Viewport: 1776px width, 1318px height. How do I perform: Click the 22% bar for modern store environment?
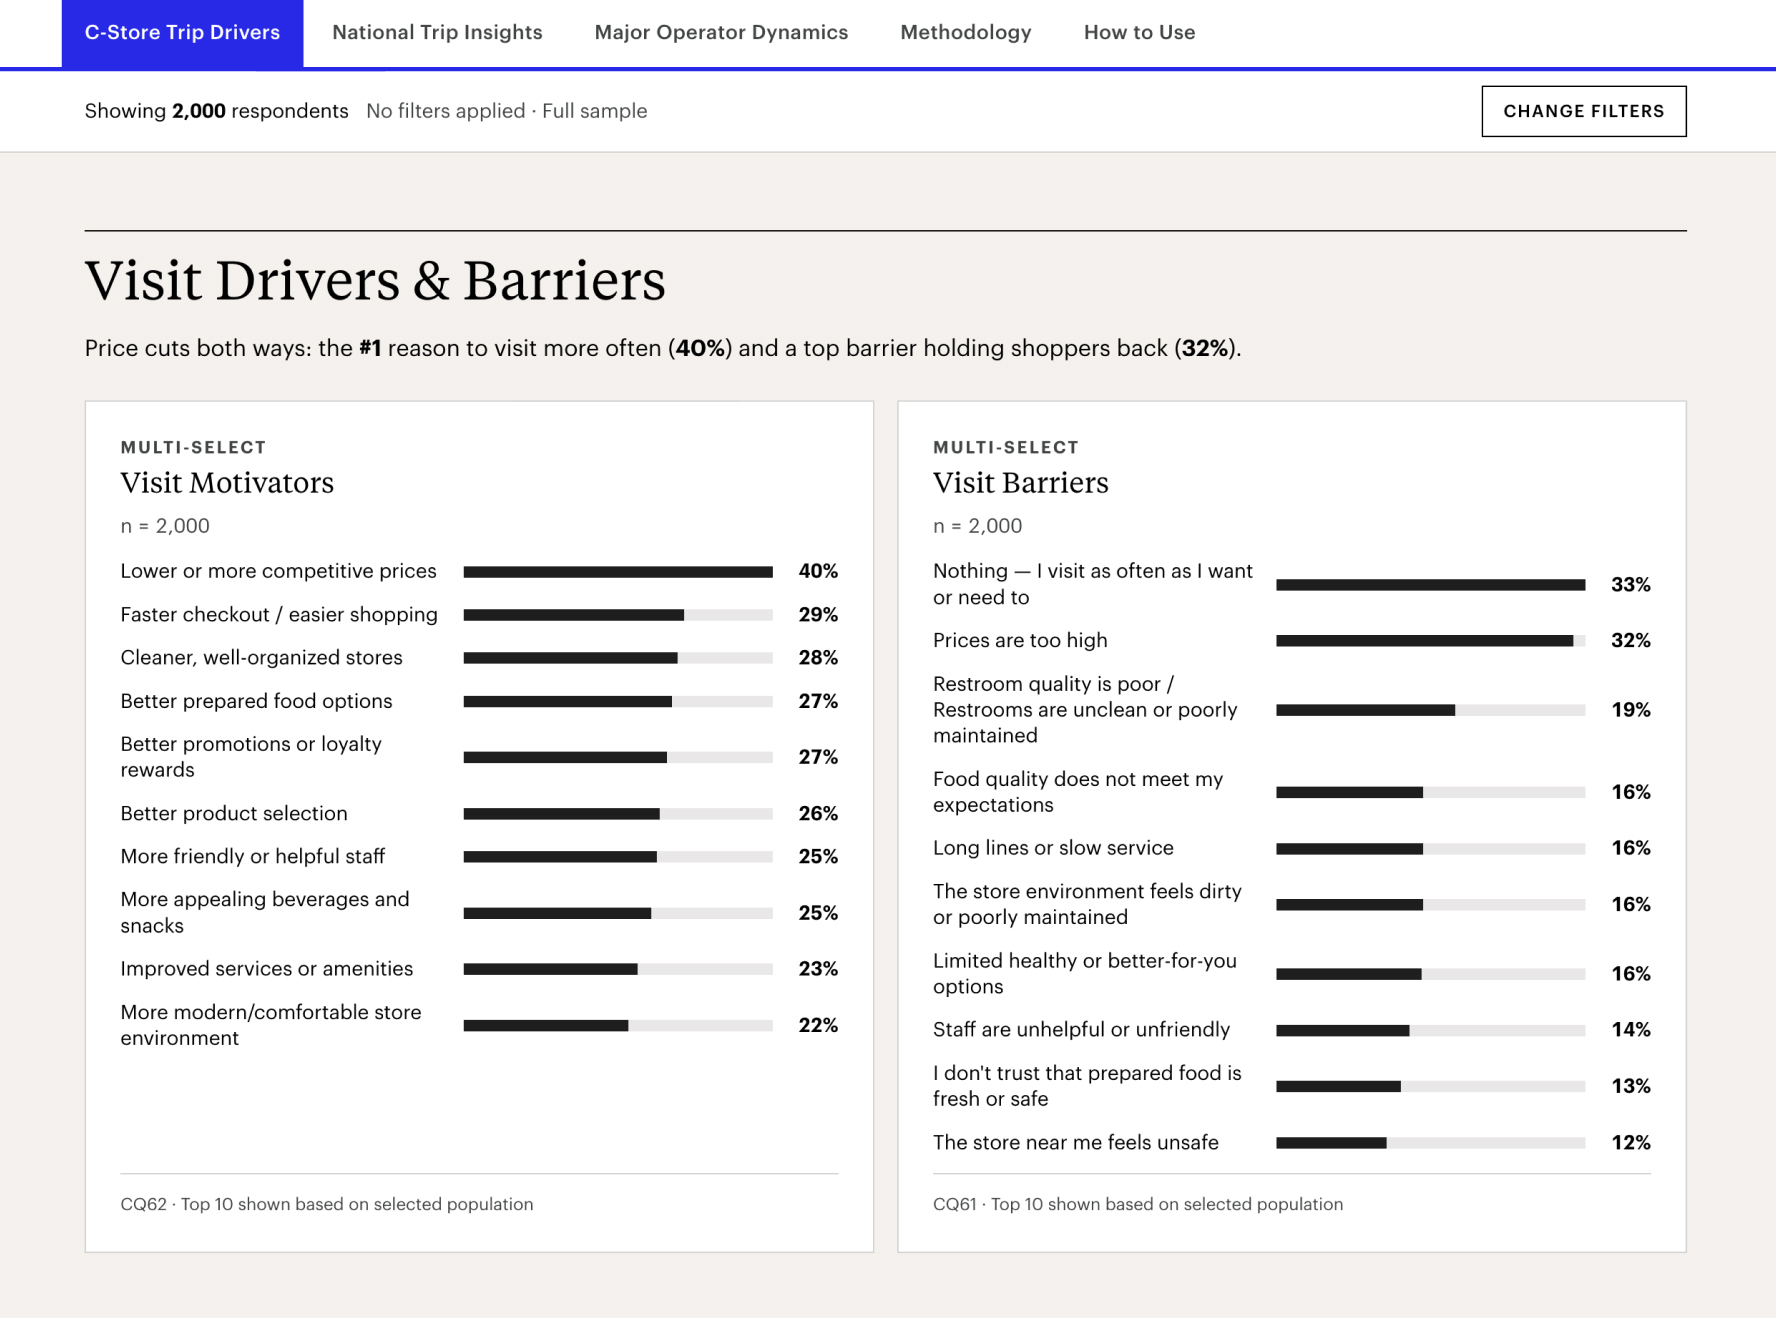618,1026
